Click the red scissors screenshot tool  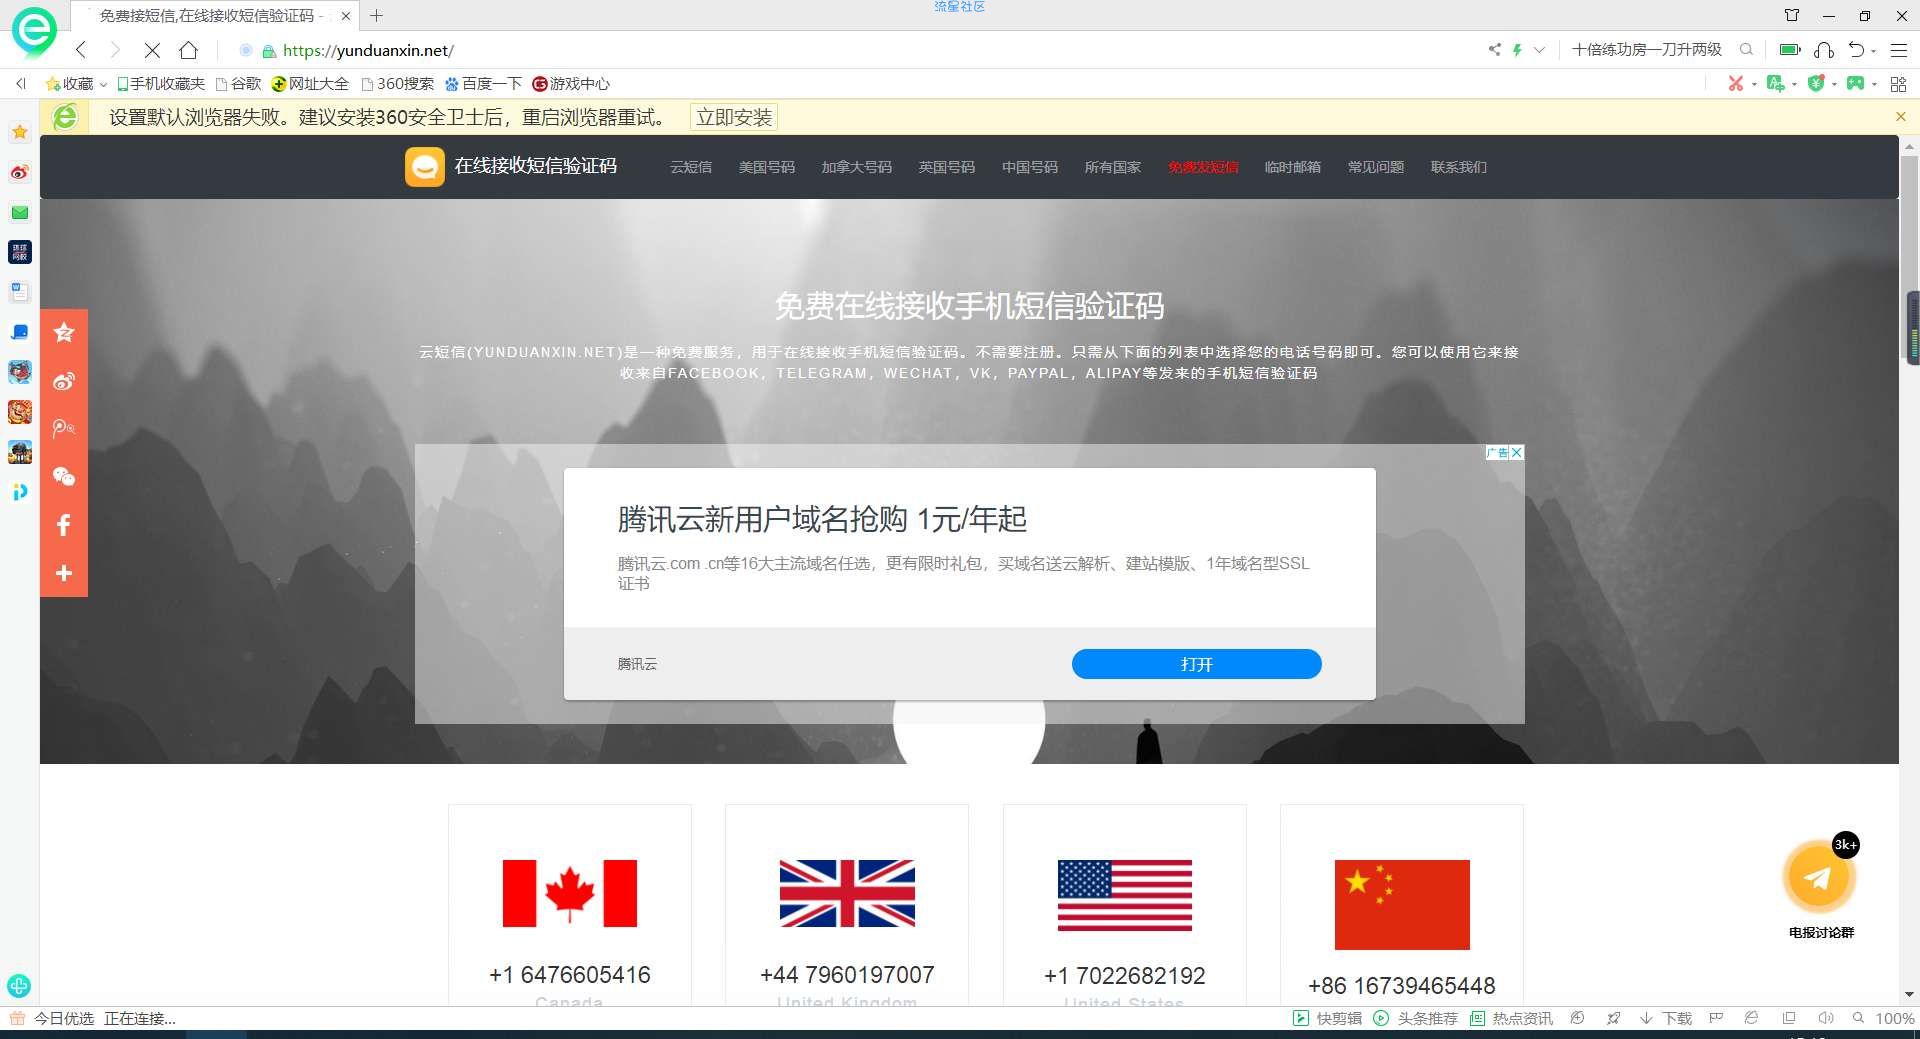pos(1736,84)
